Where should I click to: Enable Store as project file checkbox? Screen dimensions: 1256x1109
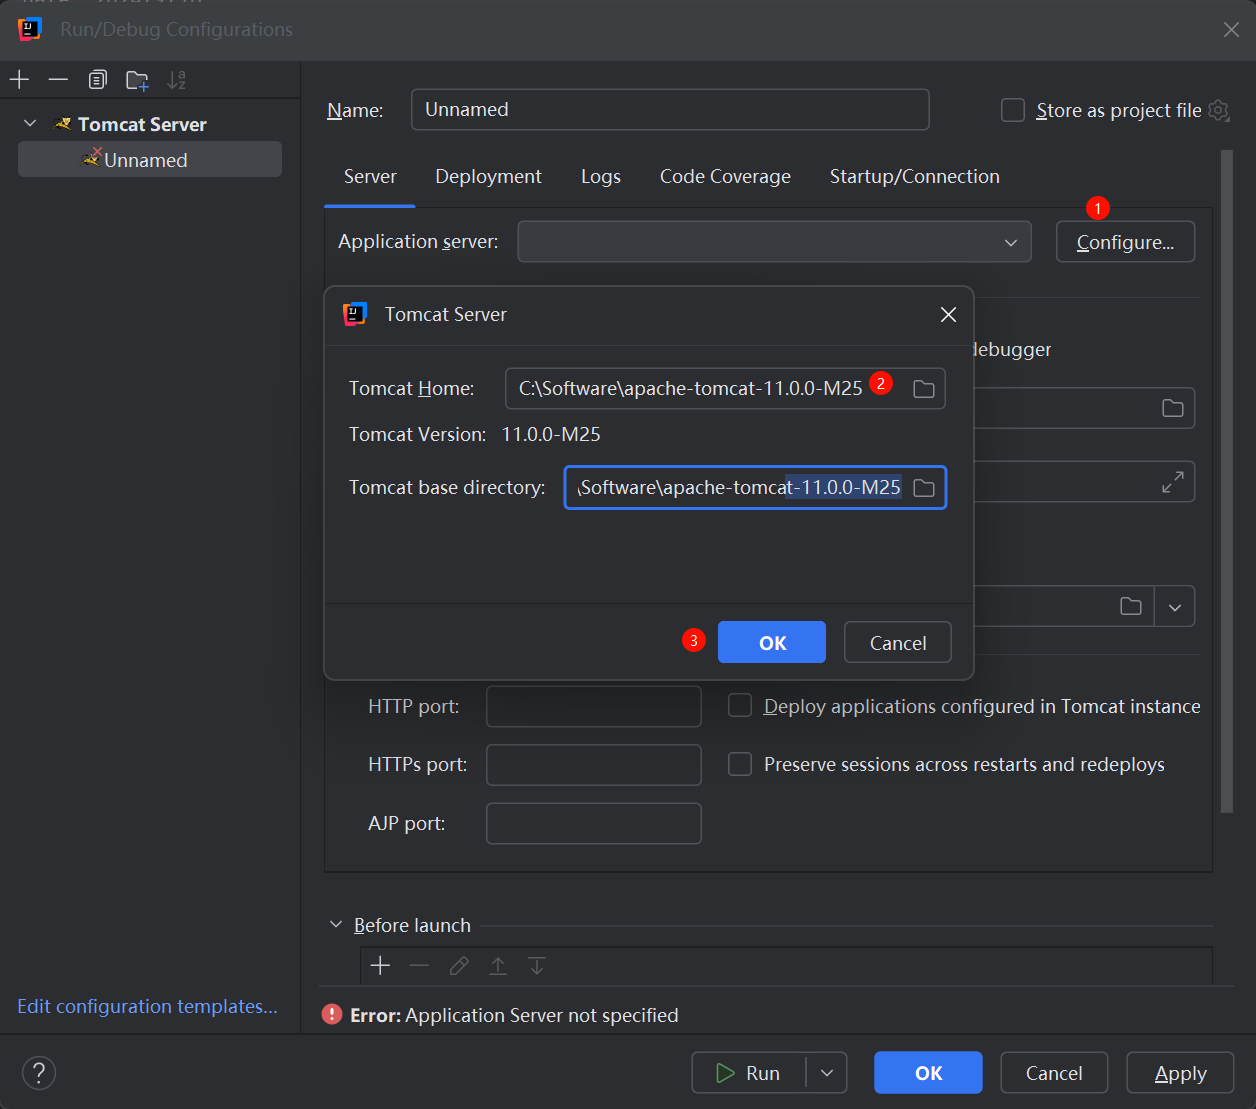point(1013,110)
